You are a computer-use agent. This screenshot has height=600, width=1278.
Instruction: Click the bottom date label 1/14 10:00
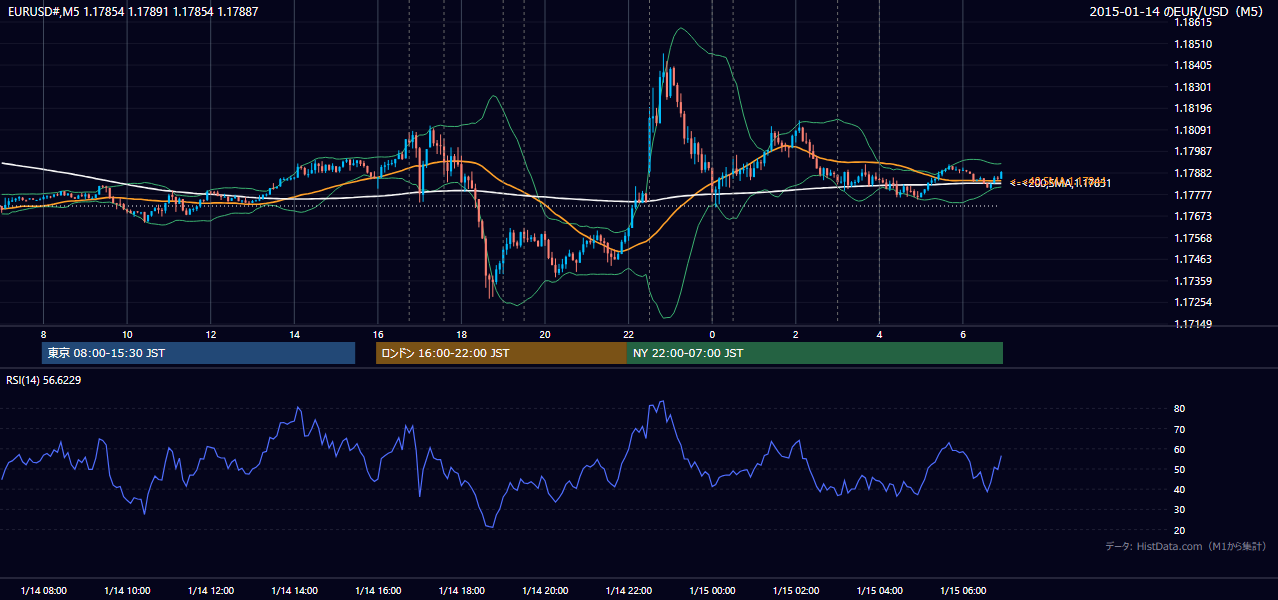coord(127,591)
